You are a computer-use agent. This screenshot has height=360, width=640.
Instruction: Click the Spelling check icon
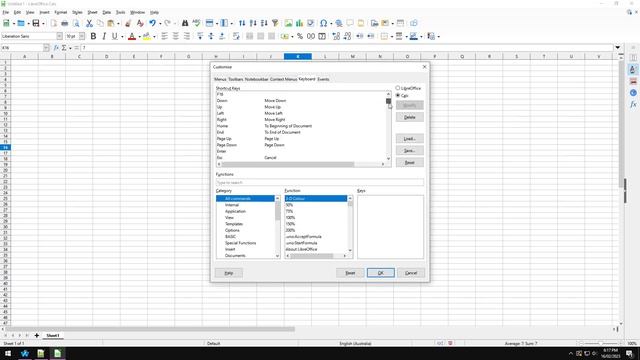(x=196, y=23)
